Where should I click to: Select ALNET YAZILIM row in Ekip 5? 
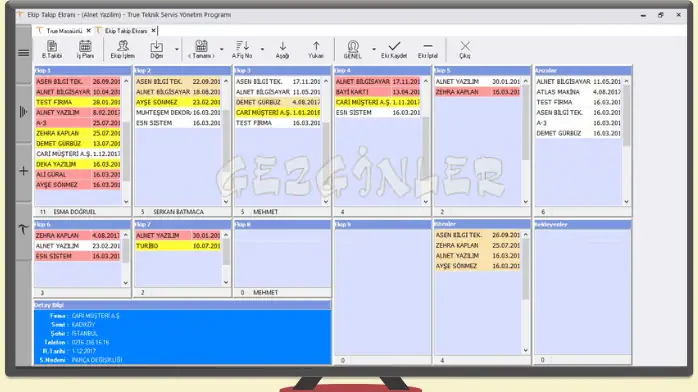(x=477, y=82)
